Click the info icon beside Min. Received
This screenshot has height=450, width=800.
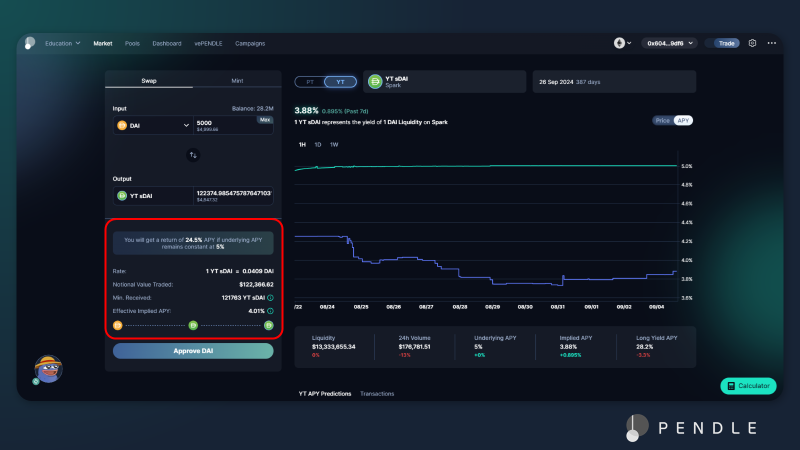point(270,297)
